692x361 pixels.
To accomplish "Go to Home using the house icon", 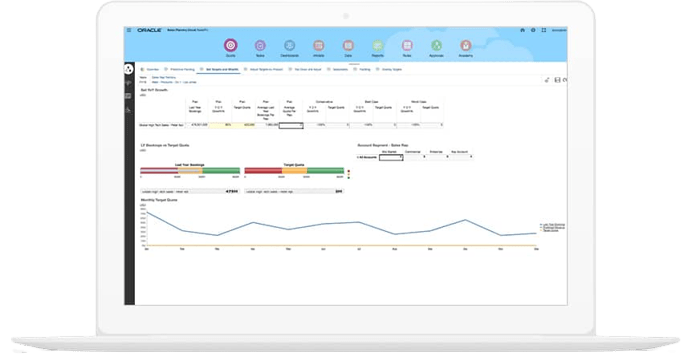I will [x=523, y=30].
